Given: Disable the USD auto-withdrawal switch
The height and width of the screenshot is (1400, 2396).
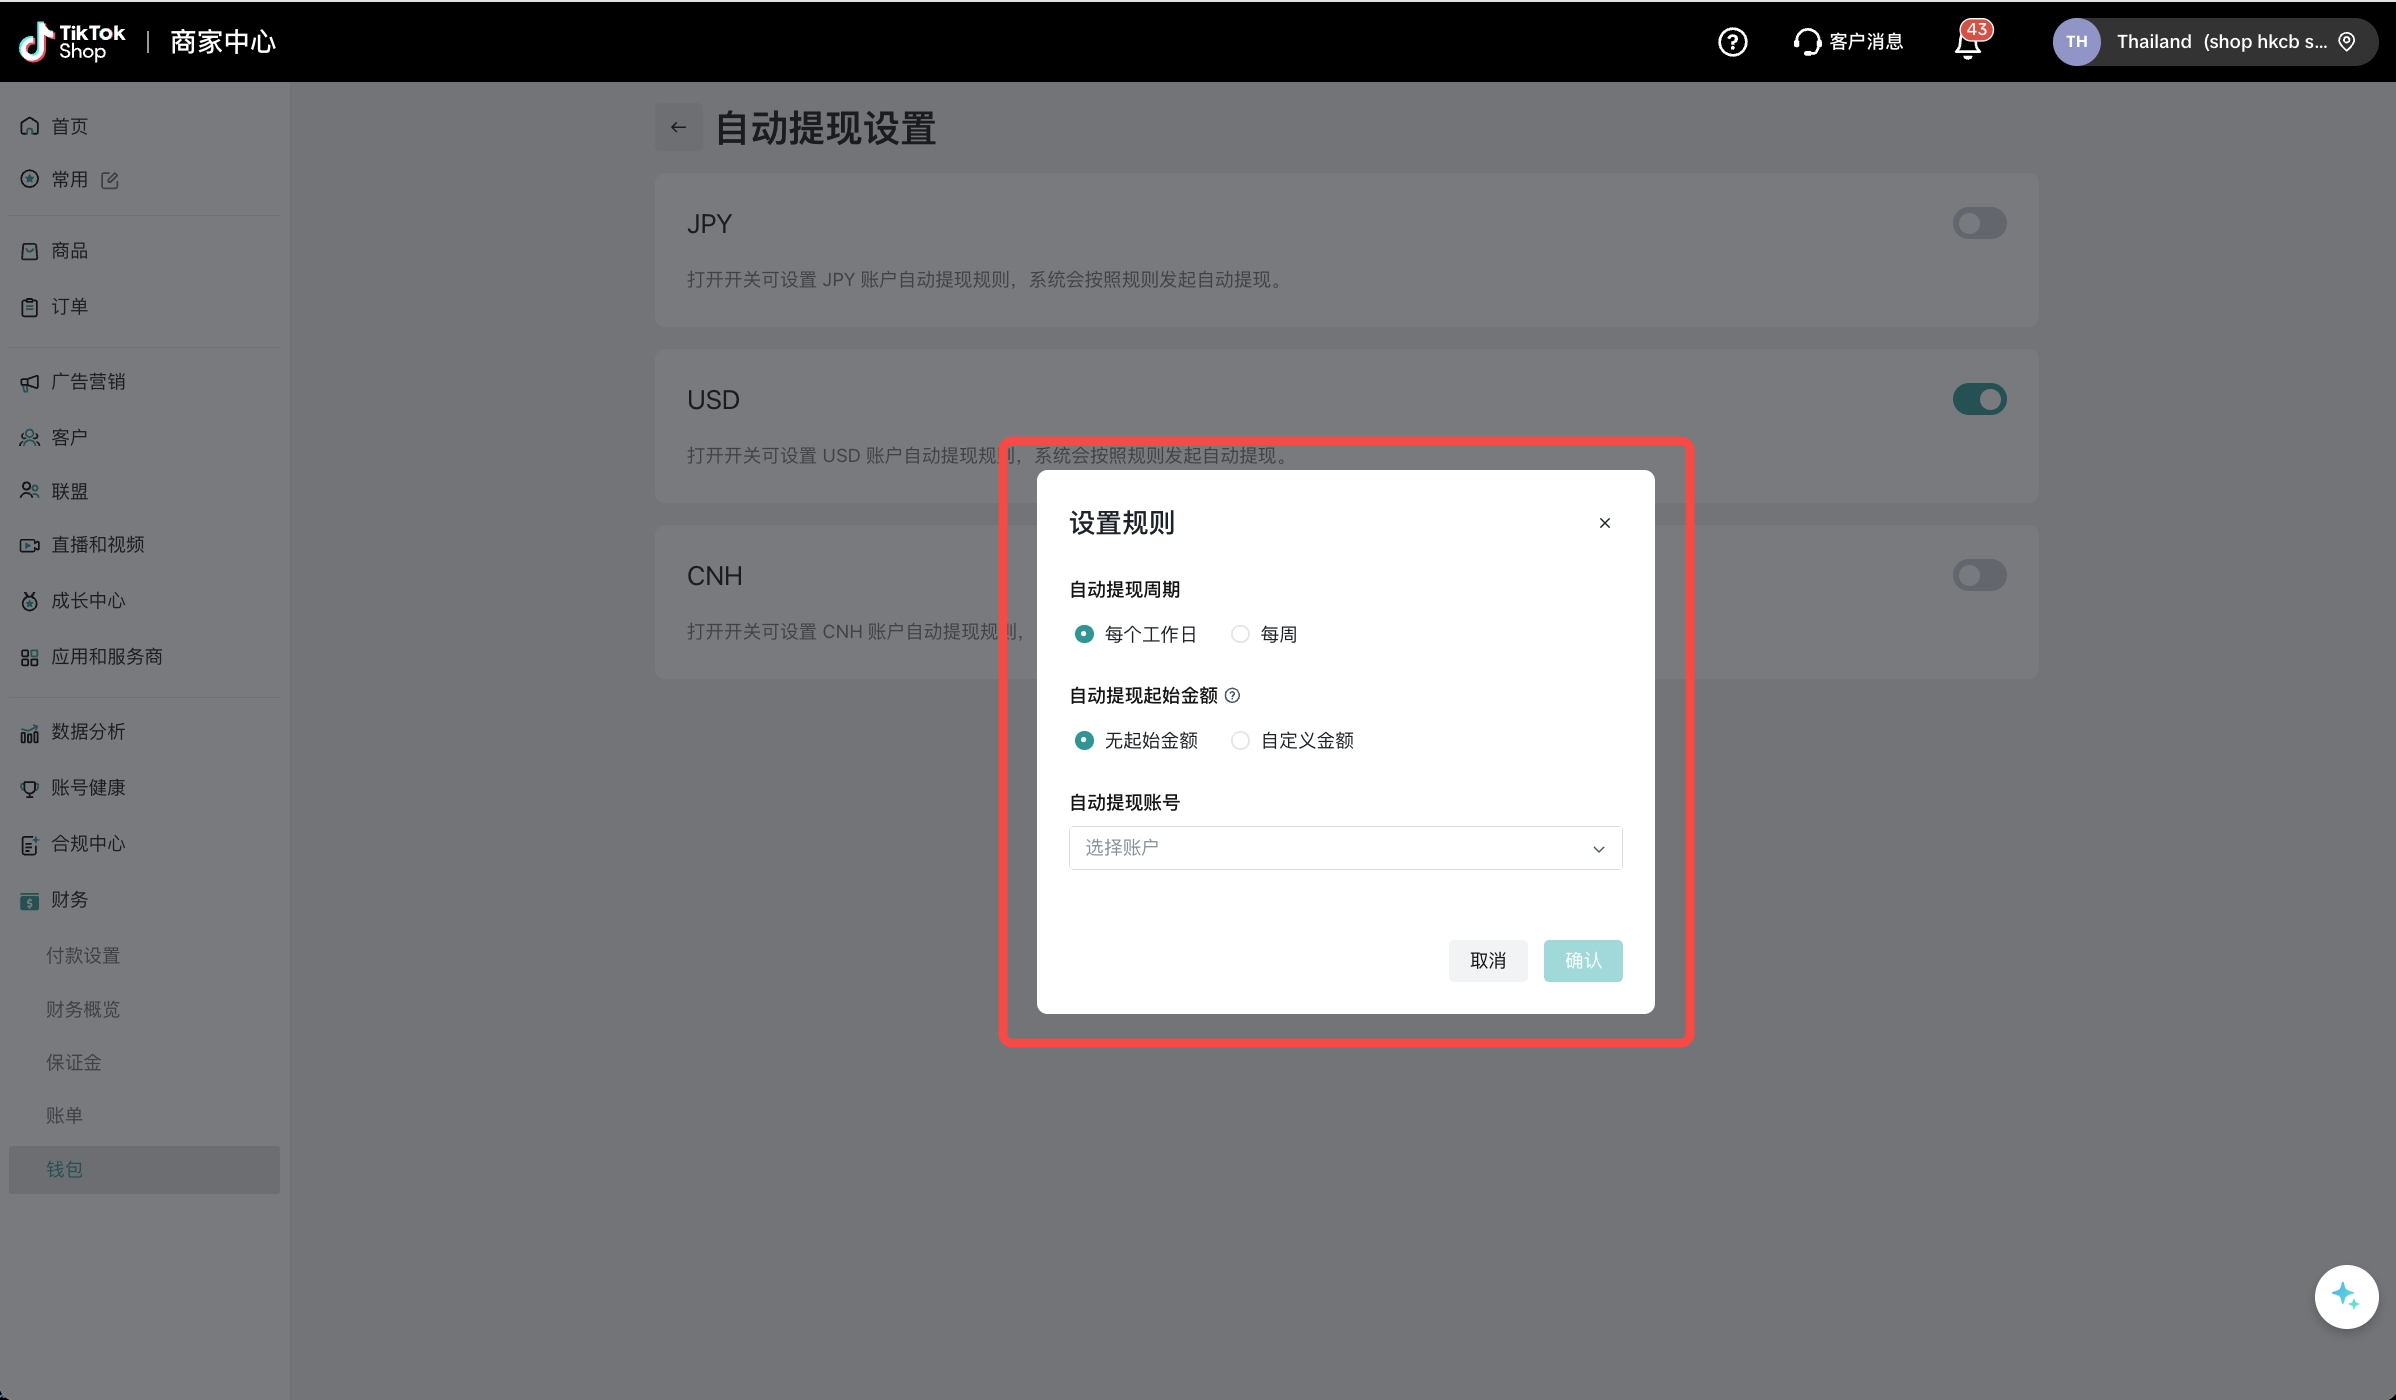Looking at the screenshot, I should [1979, 399].
